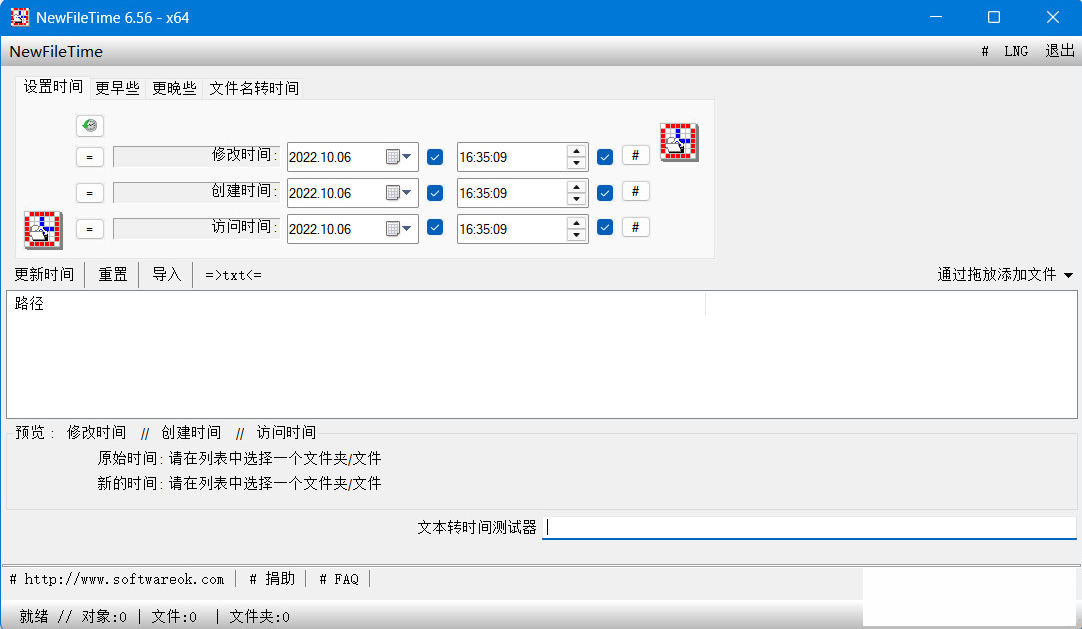Switch to the 设置时间 tab
1082x629 pixels.
coord(53,87)
